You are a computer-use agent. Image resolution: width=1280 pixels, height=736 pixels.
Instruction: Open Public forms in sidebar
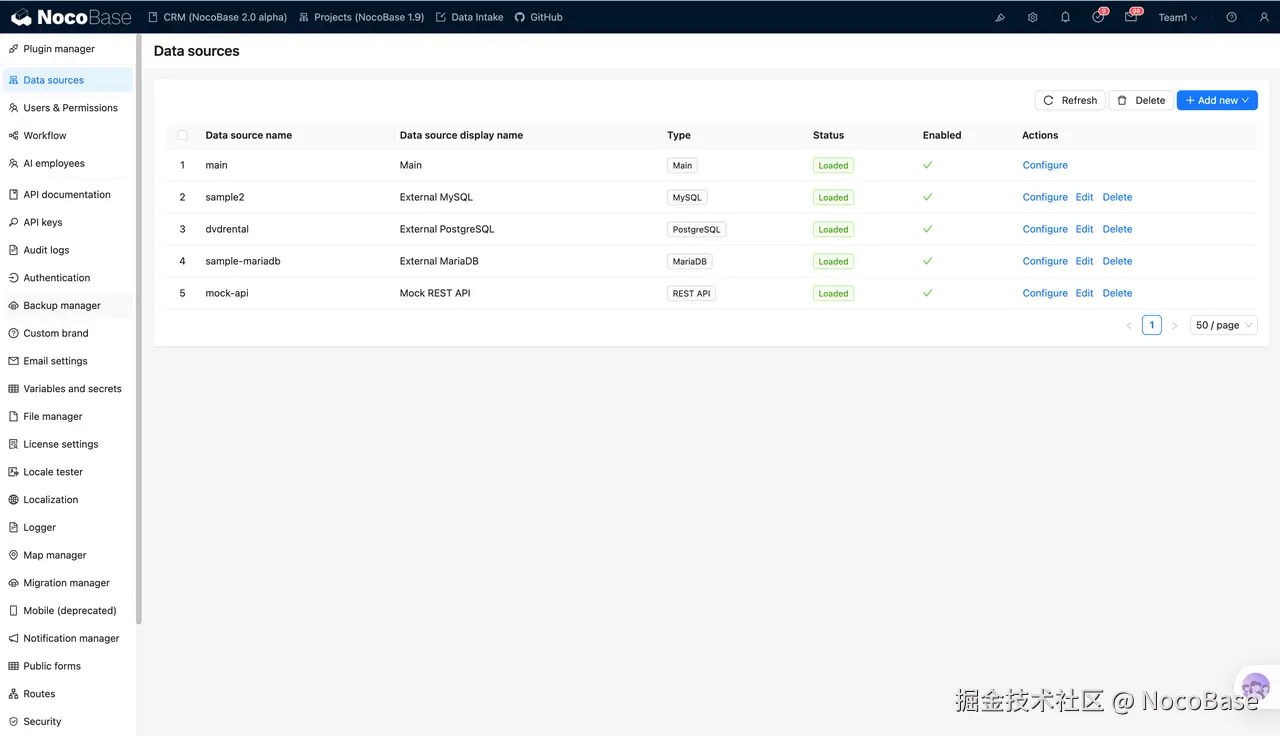pyautogui.click(x=68, y=666)
